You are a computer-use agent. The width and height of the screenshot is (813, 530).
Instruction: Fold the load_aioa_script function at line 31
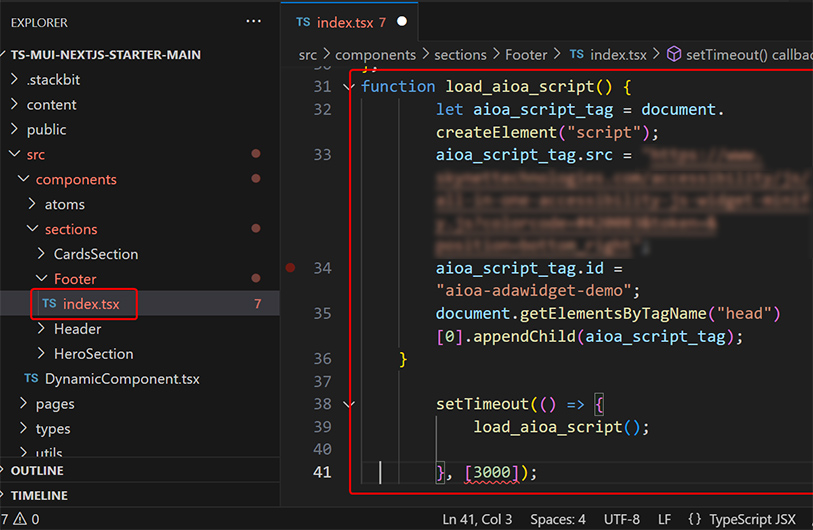click(348, 87)
